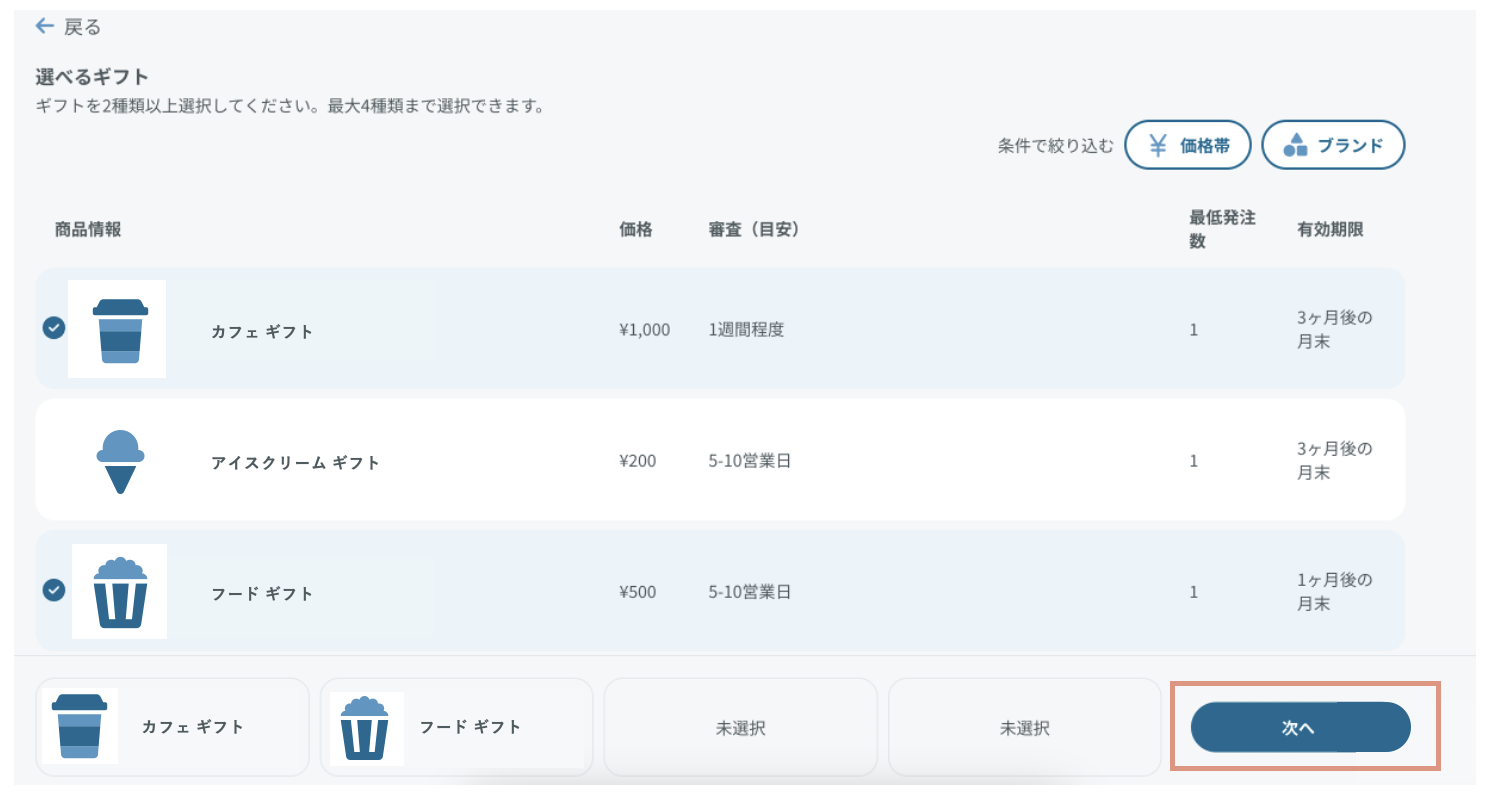
Task: Click the 価格 column header
Action: pyautogui.click(x=636, y=229)
